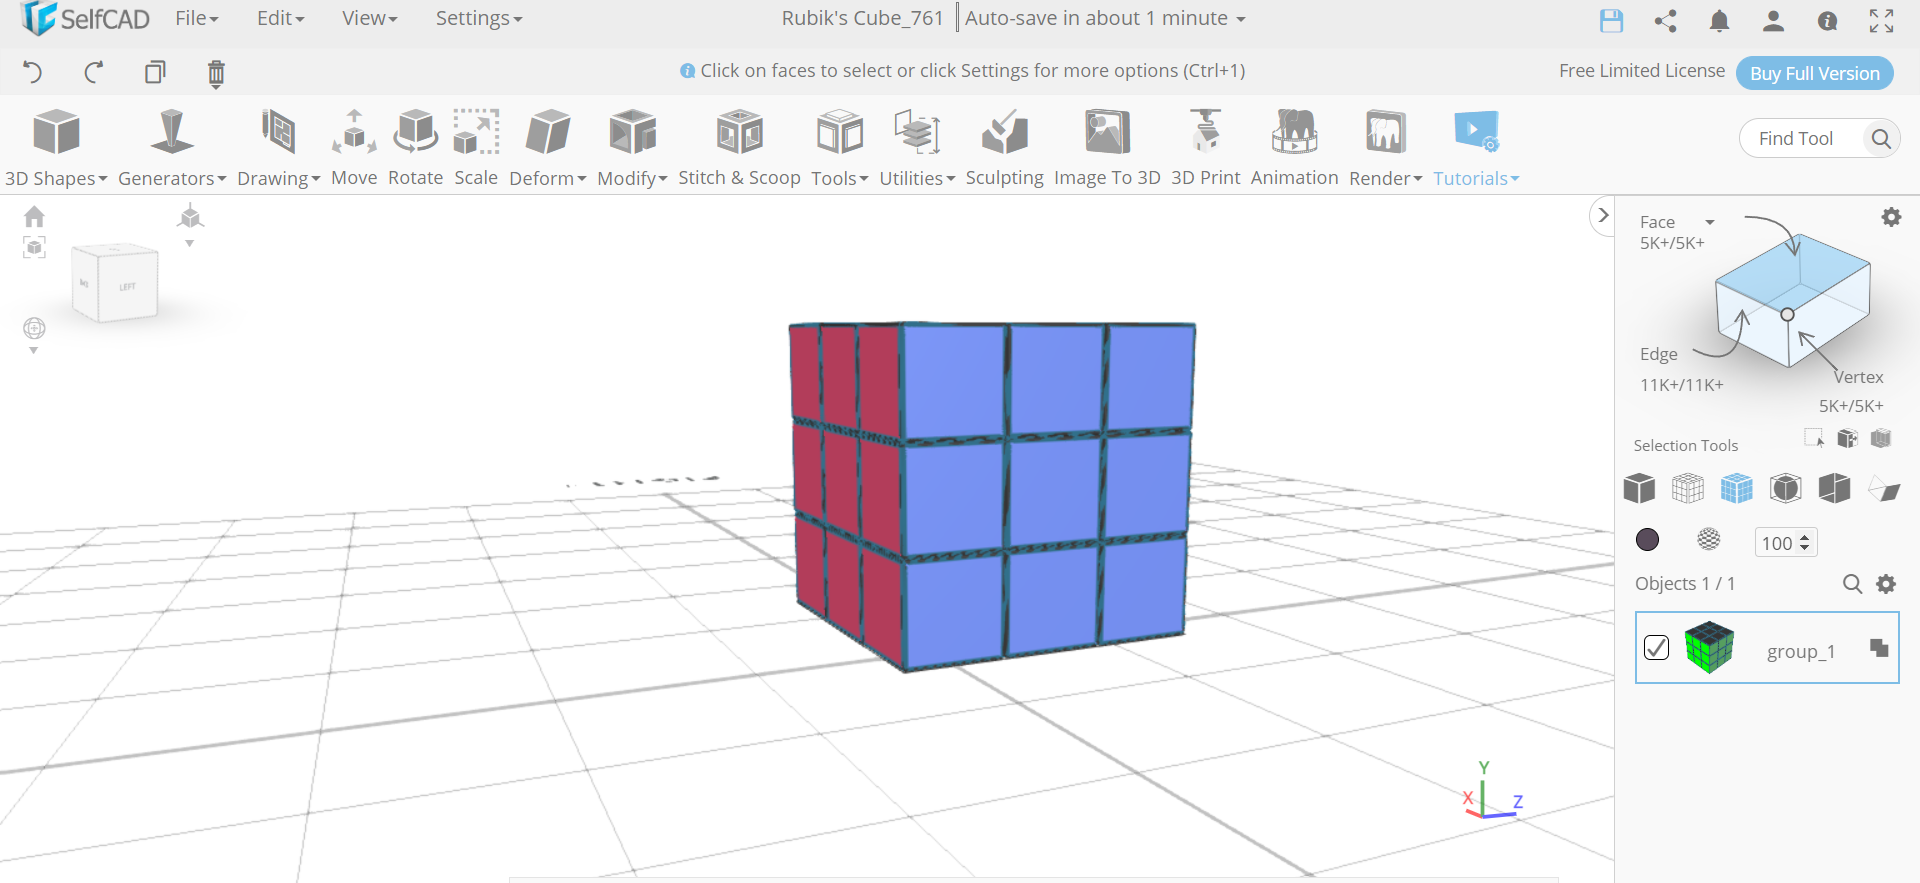1920x883 pixels.
Task: Click the Delete trash icon
Action: 216,73
